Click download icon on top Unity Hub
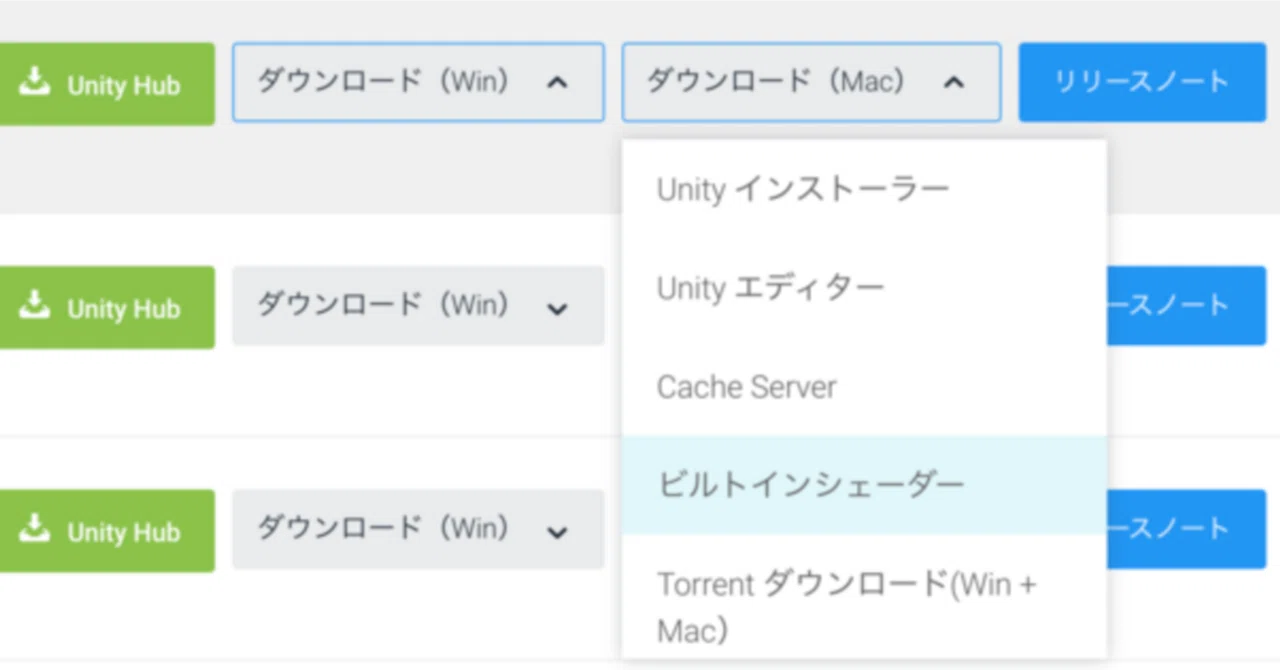The height and width of the screenshot is (670, 1280). (35, 83)
